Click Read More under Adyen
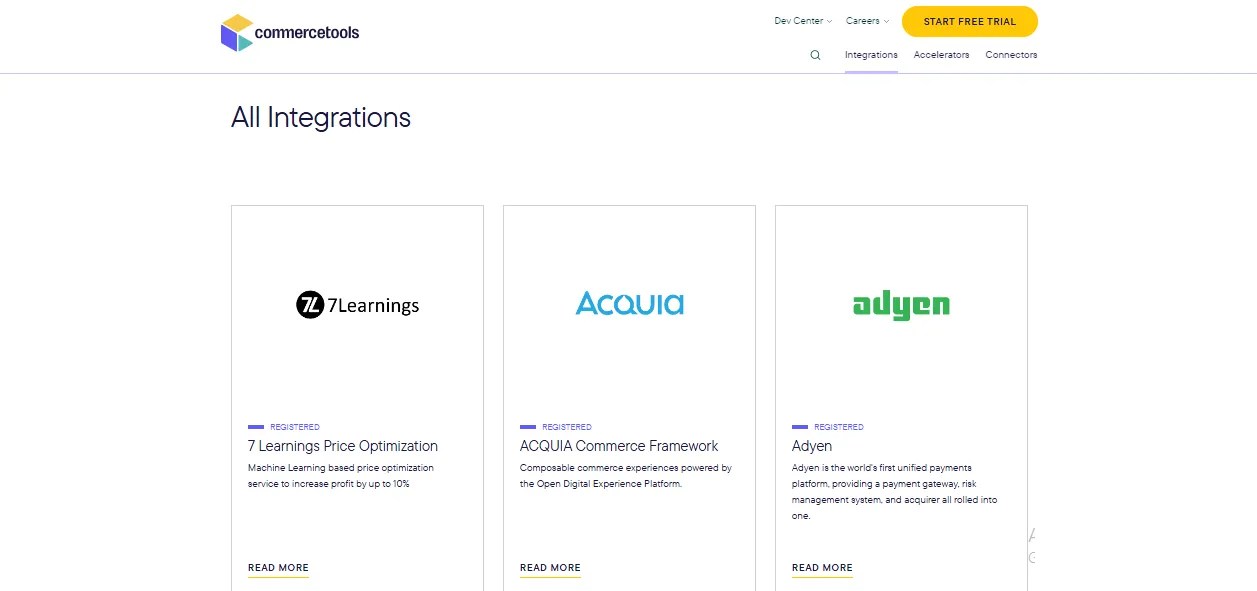This screenshot has width=1257, height=591. pyautogui.click(x=822, y=568)
